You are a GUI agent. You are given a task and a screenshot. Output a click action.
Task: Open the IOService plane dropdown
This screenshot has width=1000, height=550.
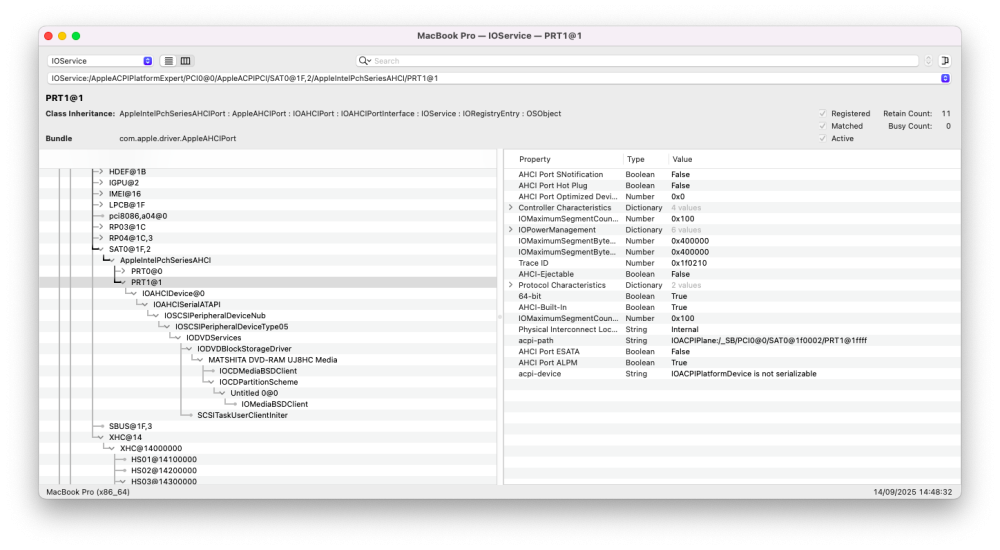pos(101,61)
